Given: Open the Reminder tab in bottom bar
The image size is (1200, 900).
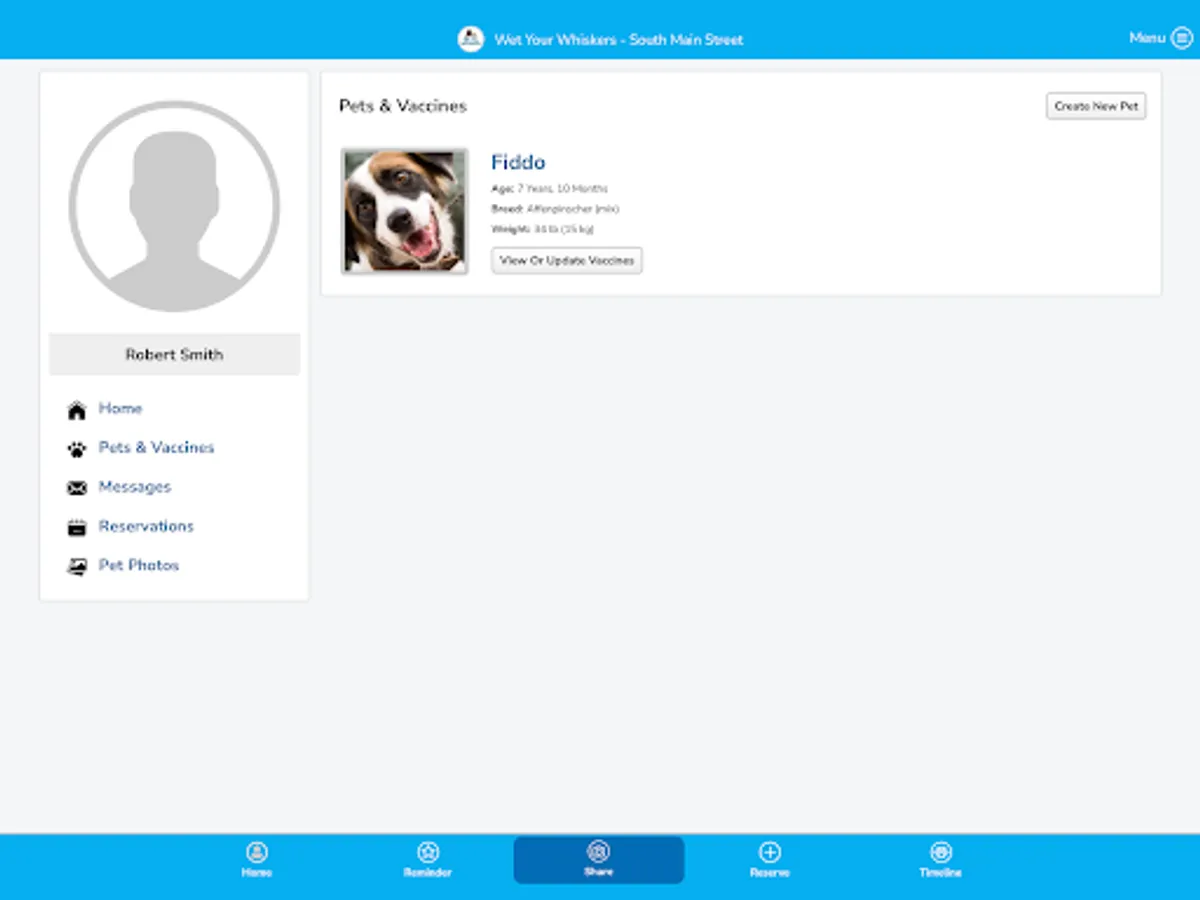Looking at the screenshot, I should 428,859.
